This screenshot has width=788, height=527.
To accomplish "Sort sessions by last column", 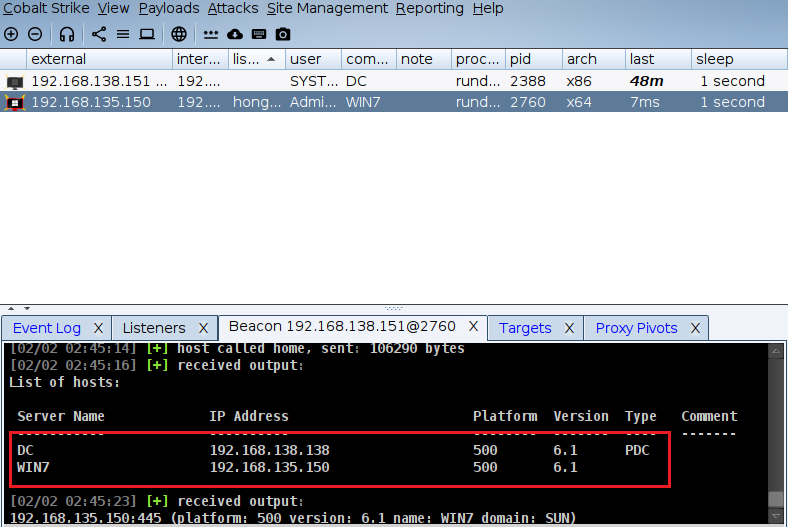I will 658,59.
